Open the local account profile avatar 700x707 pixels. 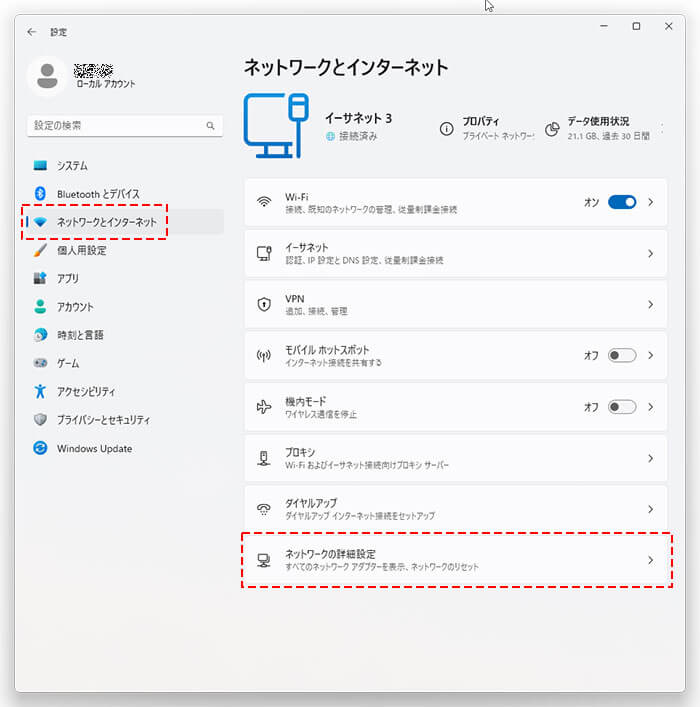click(47, 76)
